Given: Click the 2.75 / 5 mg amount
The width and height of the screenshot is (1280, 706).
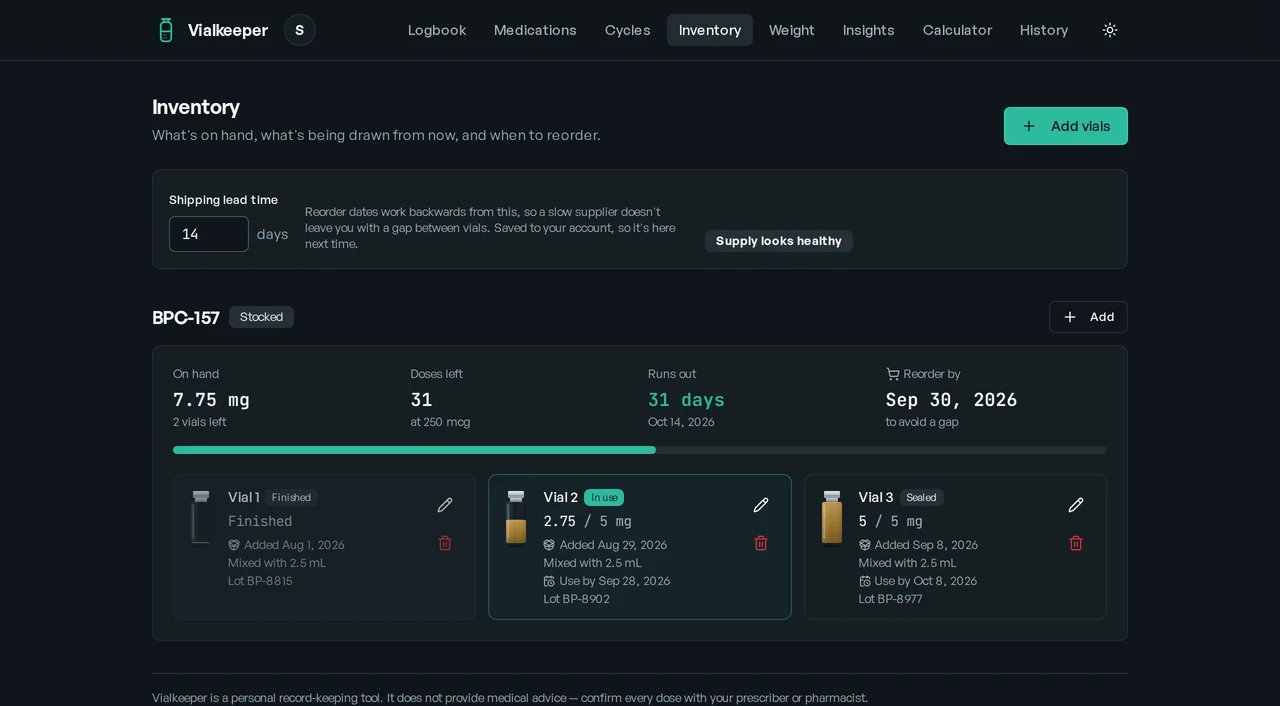Looking at the screenshot, I should click(587, 521).
